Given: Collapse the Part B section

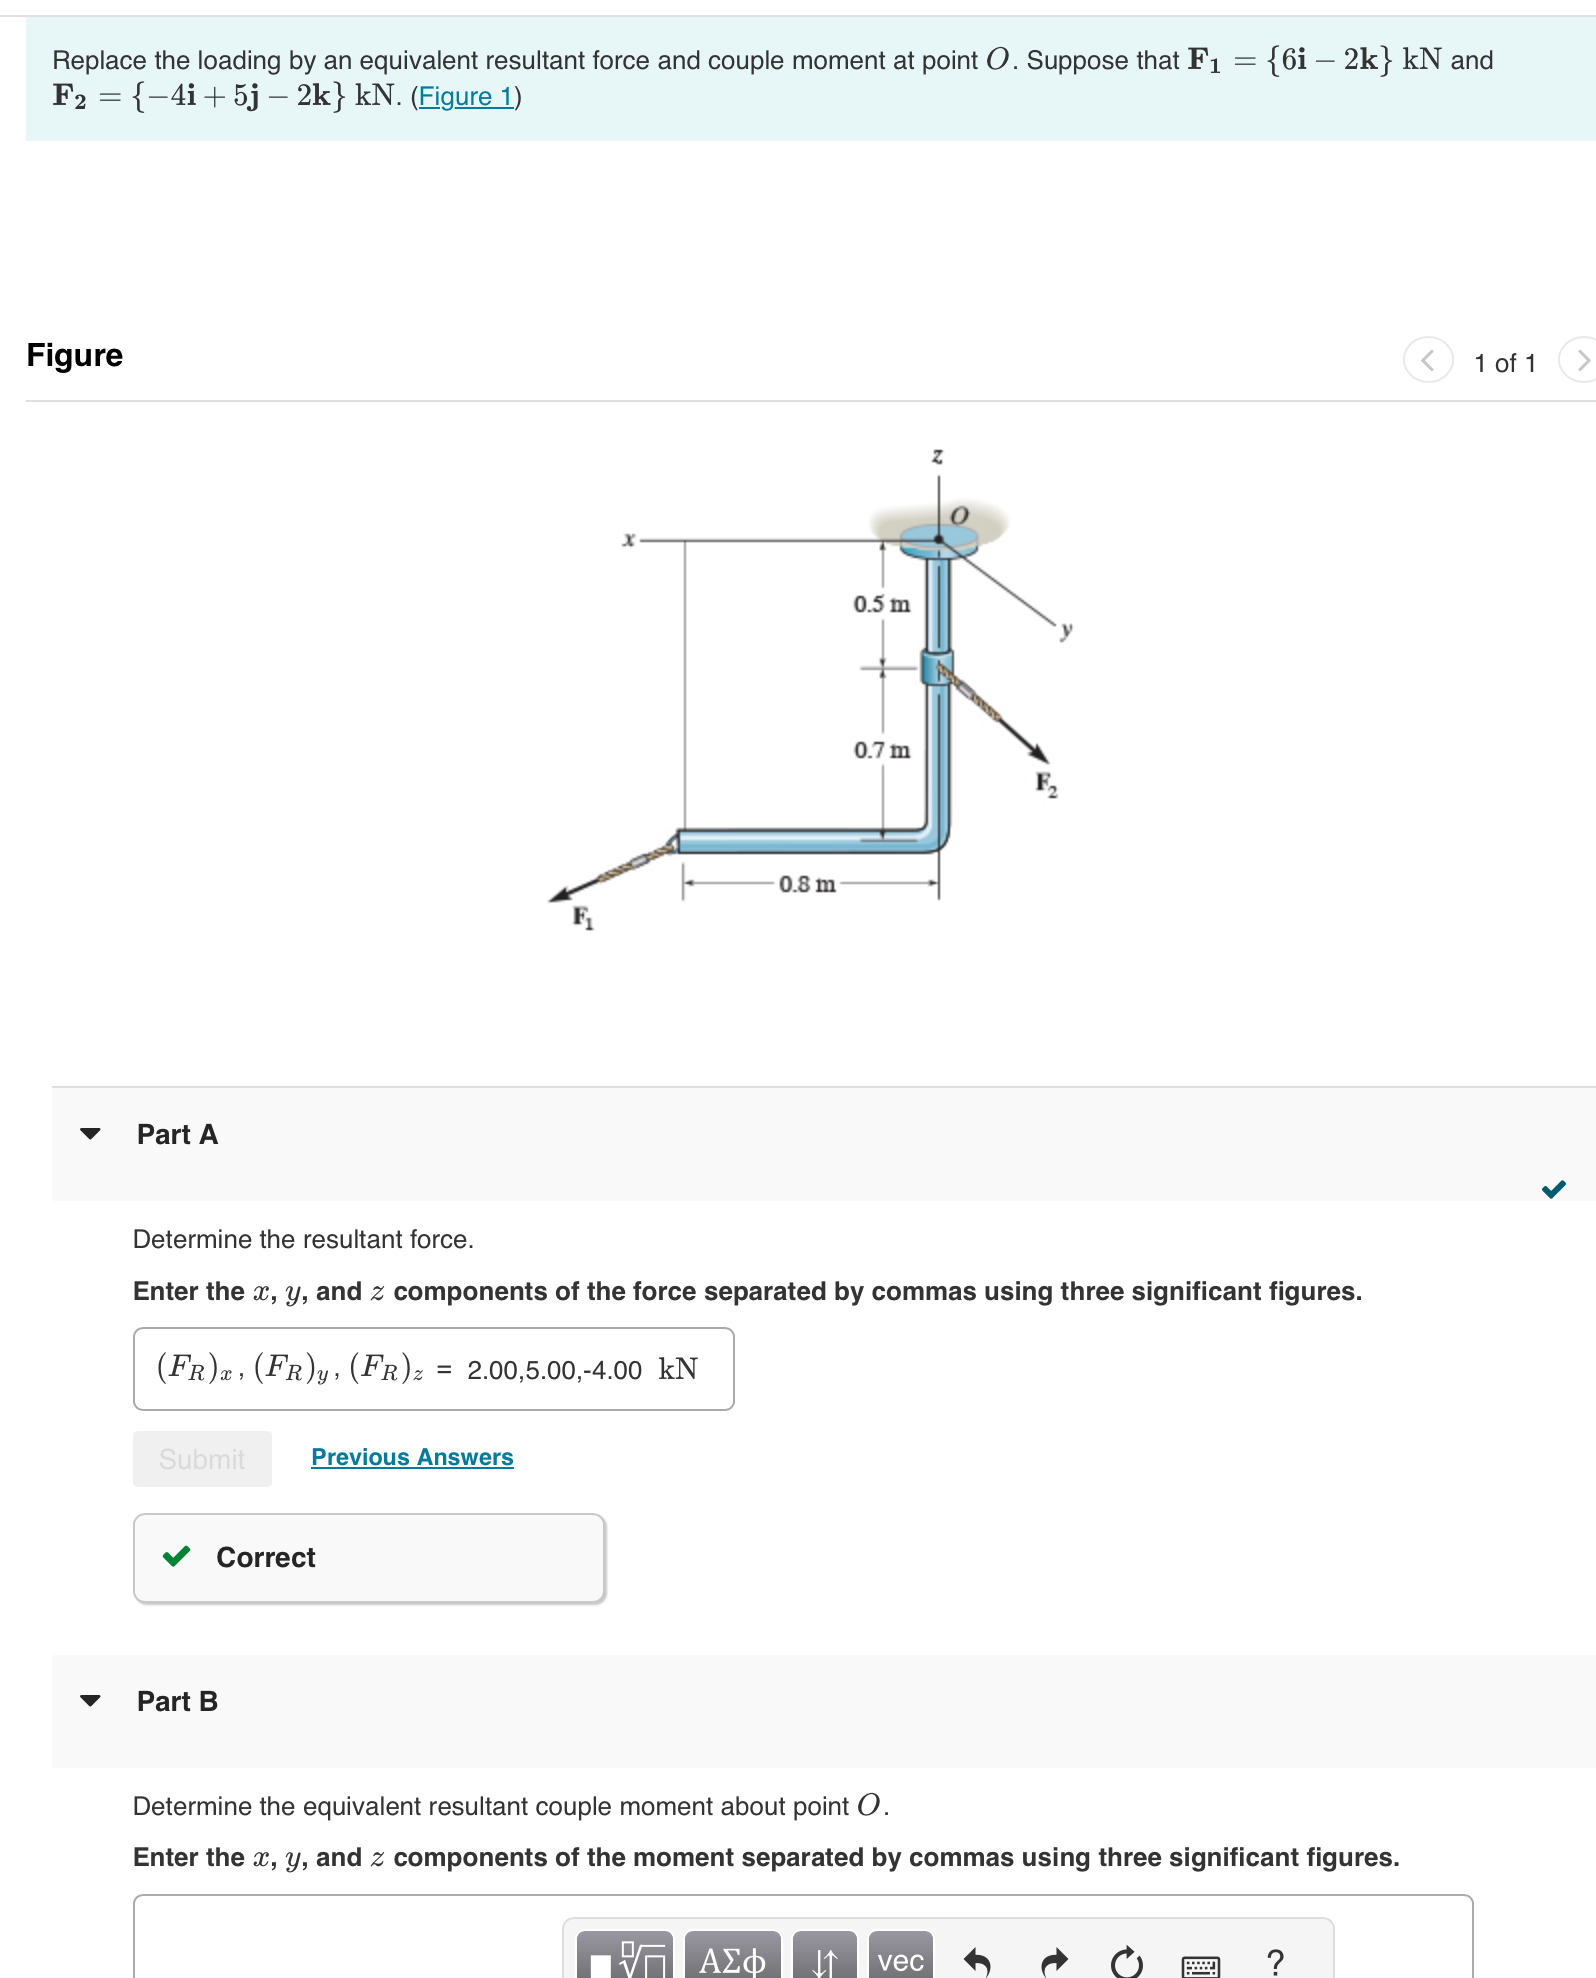Looking at the screenshot, I should [x=91, y=1701].
